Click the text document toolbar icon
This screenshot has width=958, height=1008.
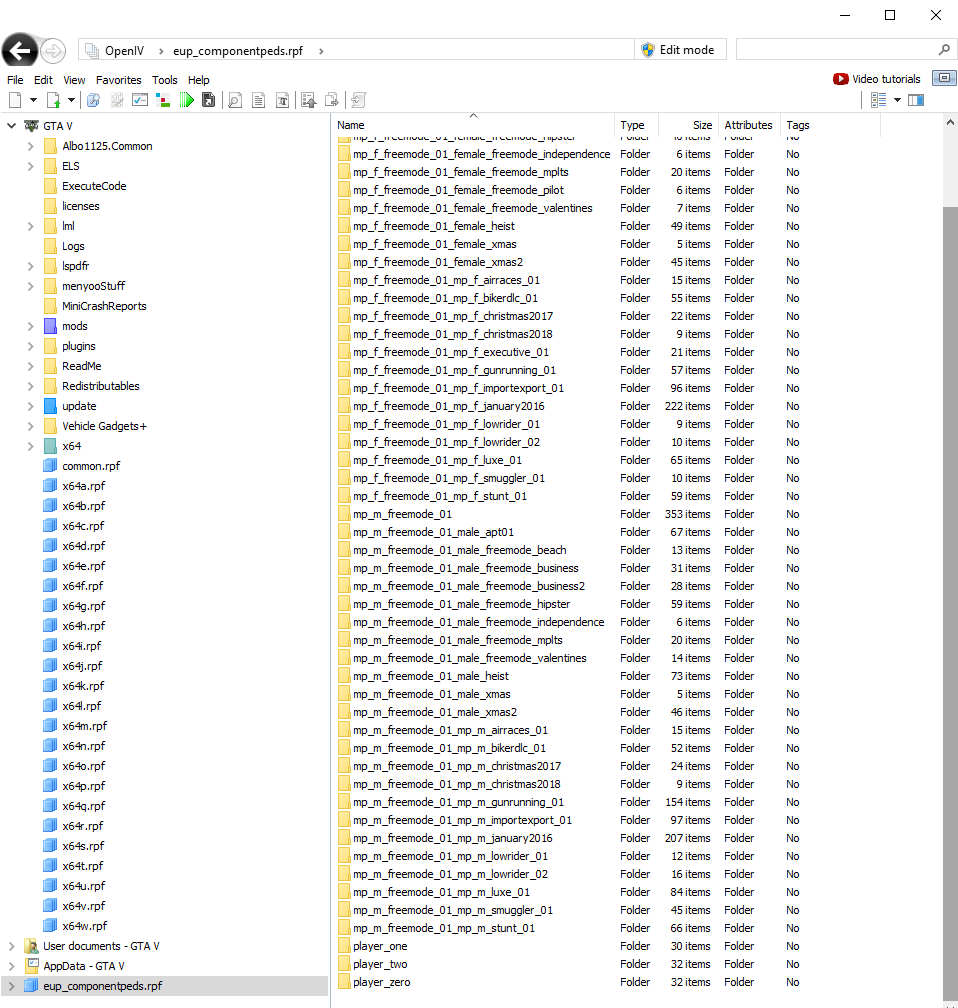coord(258,100)
